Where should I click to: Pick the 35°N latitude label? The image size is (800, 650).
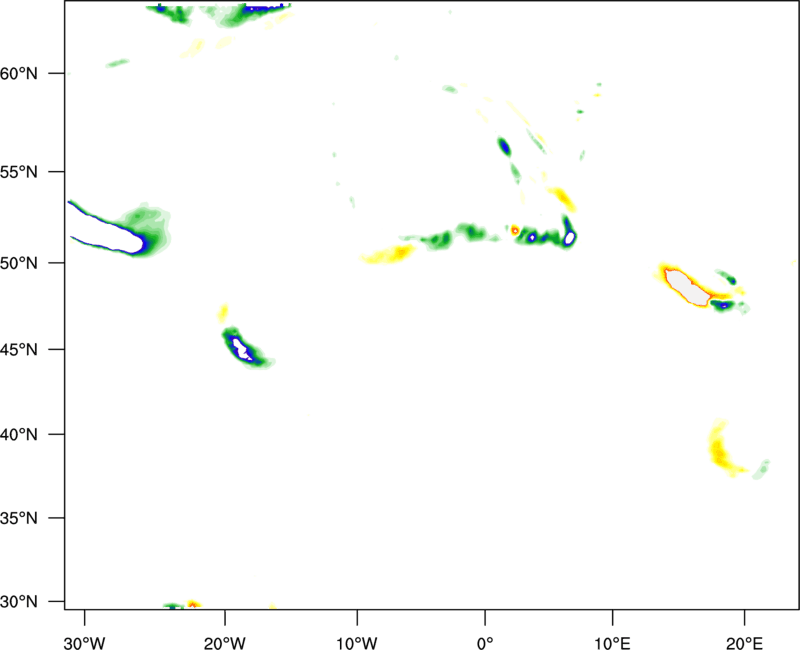[19, 518]
